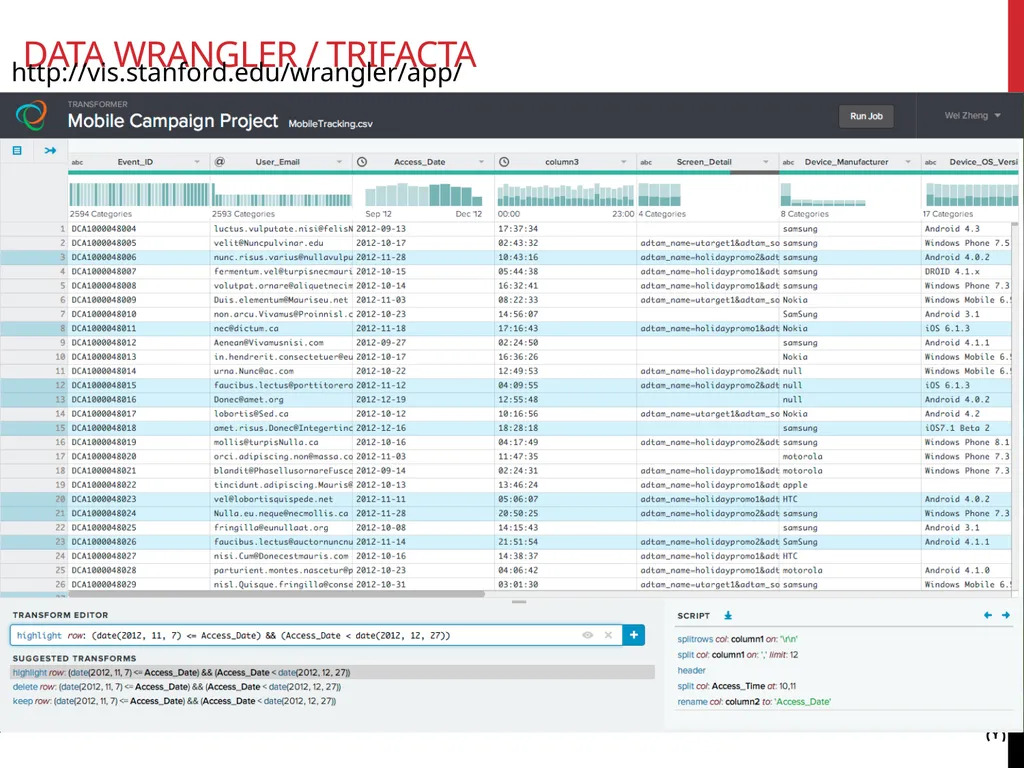Click the MobileTracking.csv file name
The image size is (1024, 768).
[330, 123]
